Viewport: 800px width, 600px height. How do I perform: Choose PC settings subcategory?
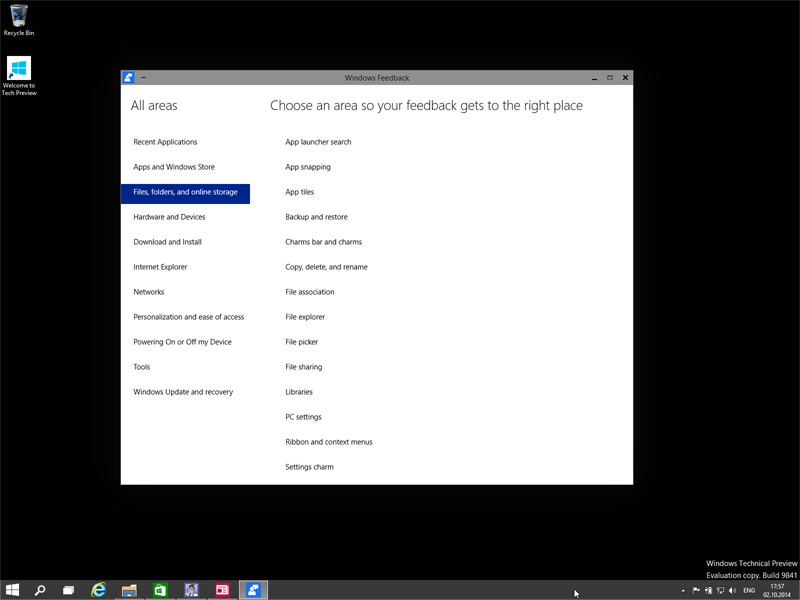[x=304, y=417]
